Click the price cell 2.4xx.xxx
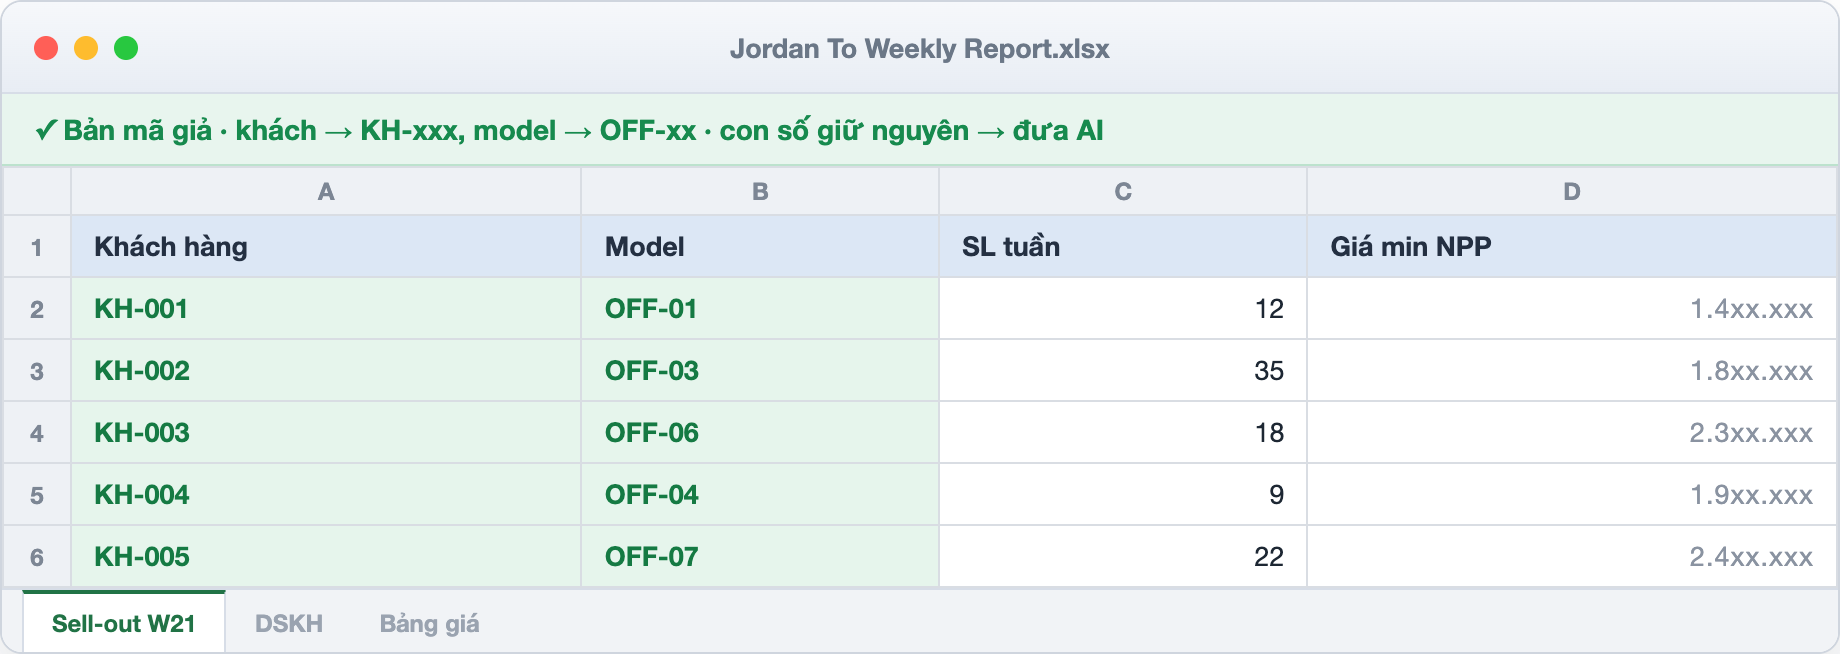 tap(1572, 557)
